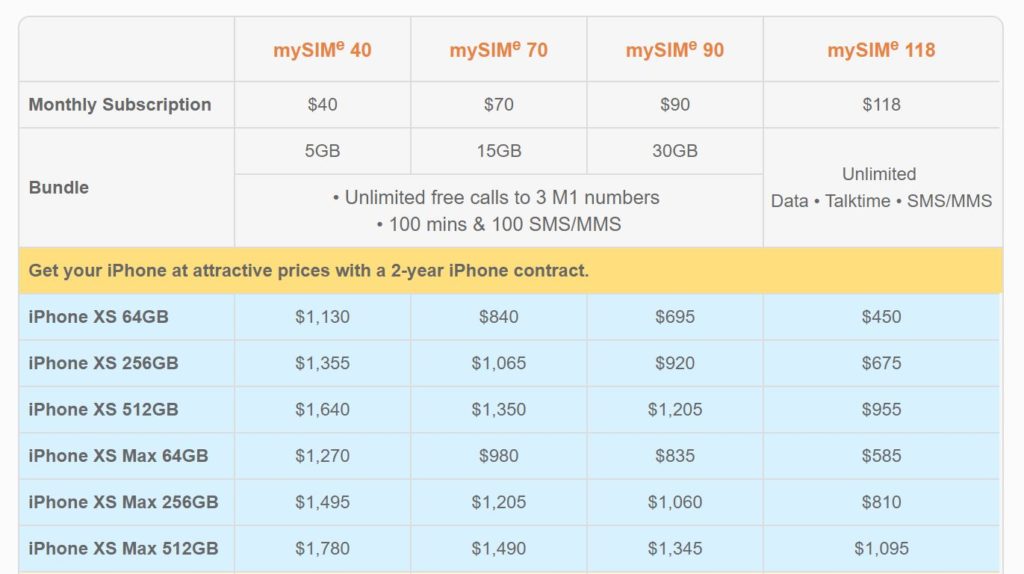1024x574 pixels.
Task: Select the $118 monthly subscription cell
Action: pyautogui.click(x=881, y=105)
